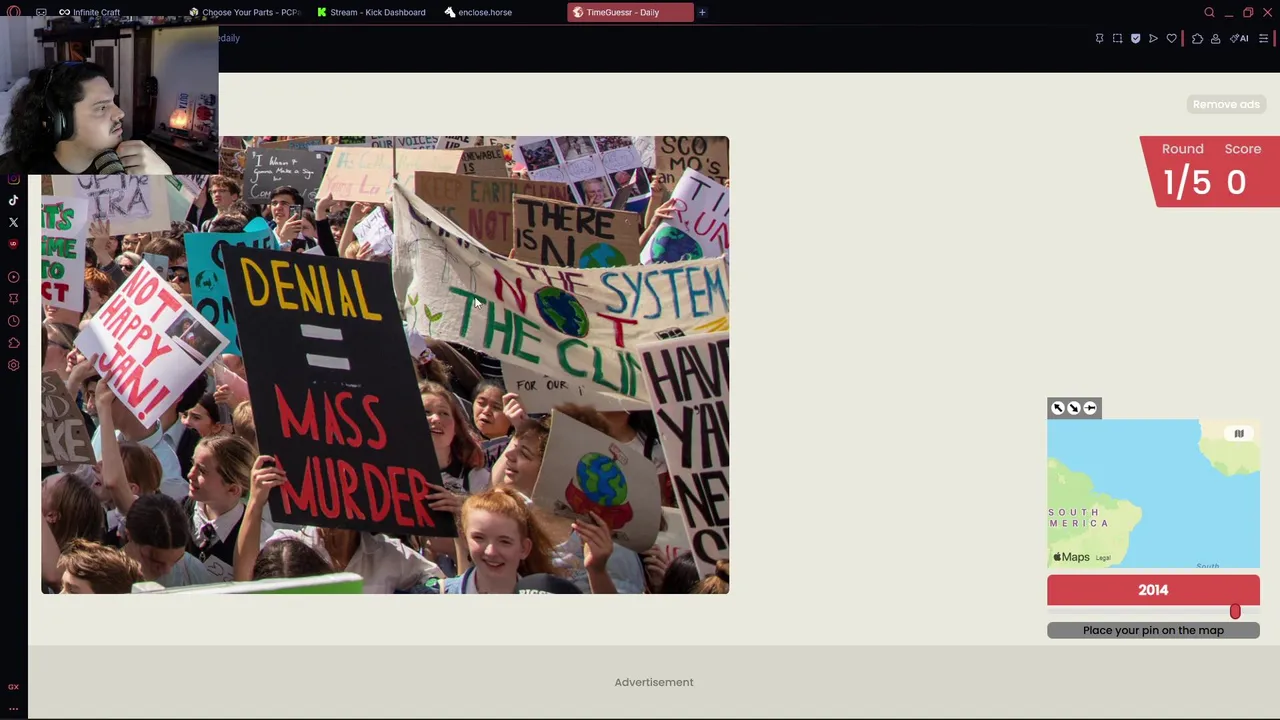Open a new tab with the plus button

coord(702,12)
